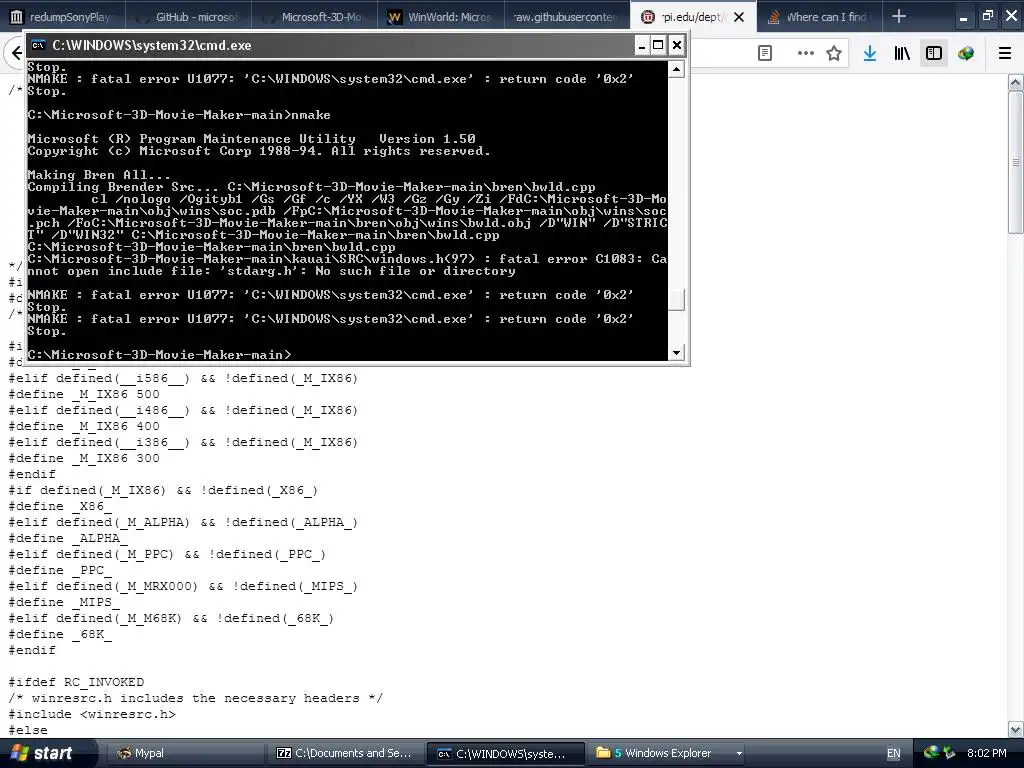Image resolution: width=1024 pixels, height=768 pixels.
Task: Toggle reader view icon in address bar
Action: [765, 53]
